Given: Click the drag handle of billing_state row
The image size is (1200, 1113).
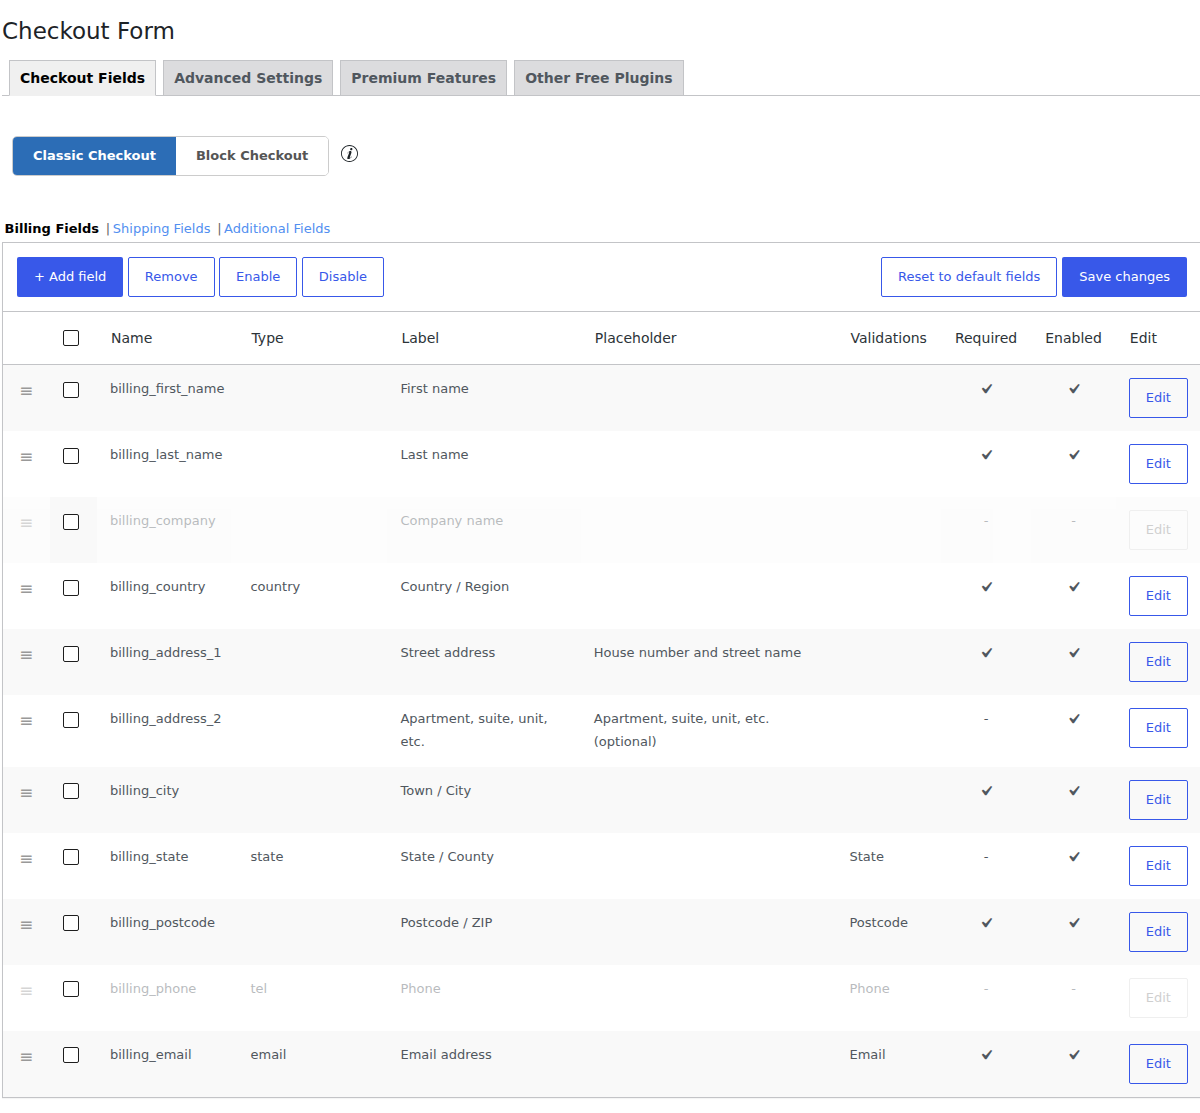Looking at the screenshot, I should point(27,859).
